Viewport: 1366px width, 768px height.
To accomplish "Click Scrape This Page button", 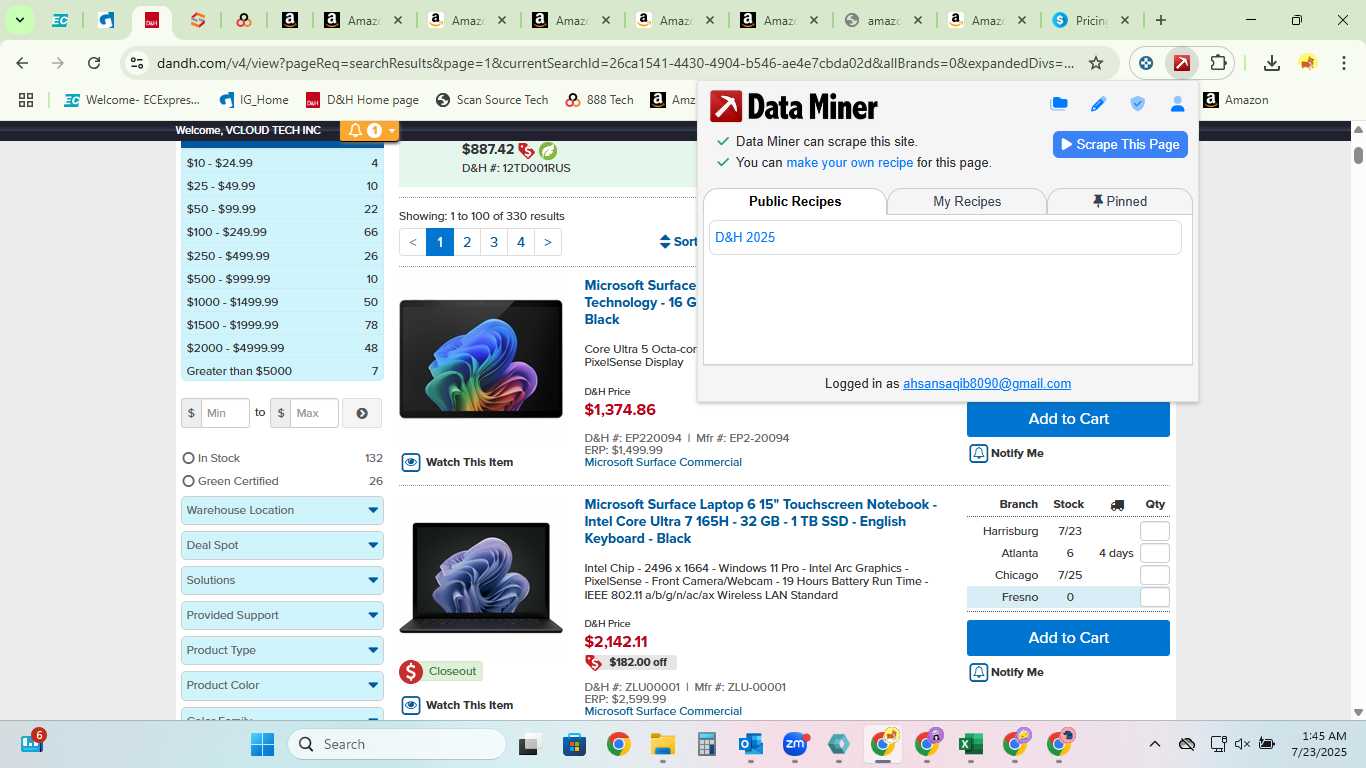I will pos(1120,144).
